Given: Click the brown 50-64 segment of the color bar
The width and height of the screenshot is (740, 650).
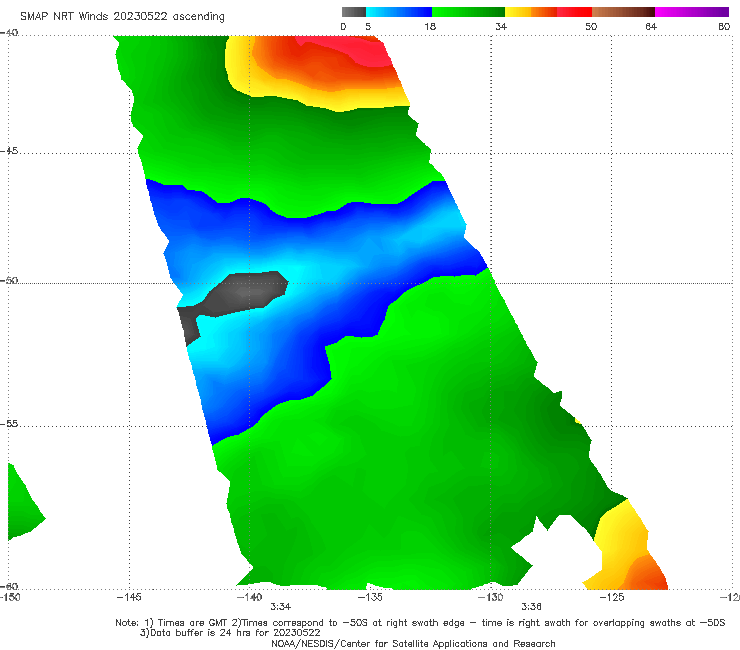Looking at the screenshot, I should pos(623,12).
